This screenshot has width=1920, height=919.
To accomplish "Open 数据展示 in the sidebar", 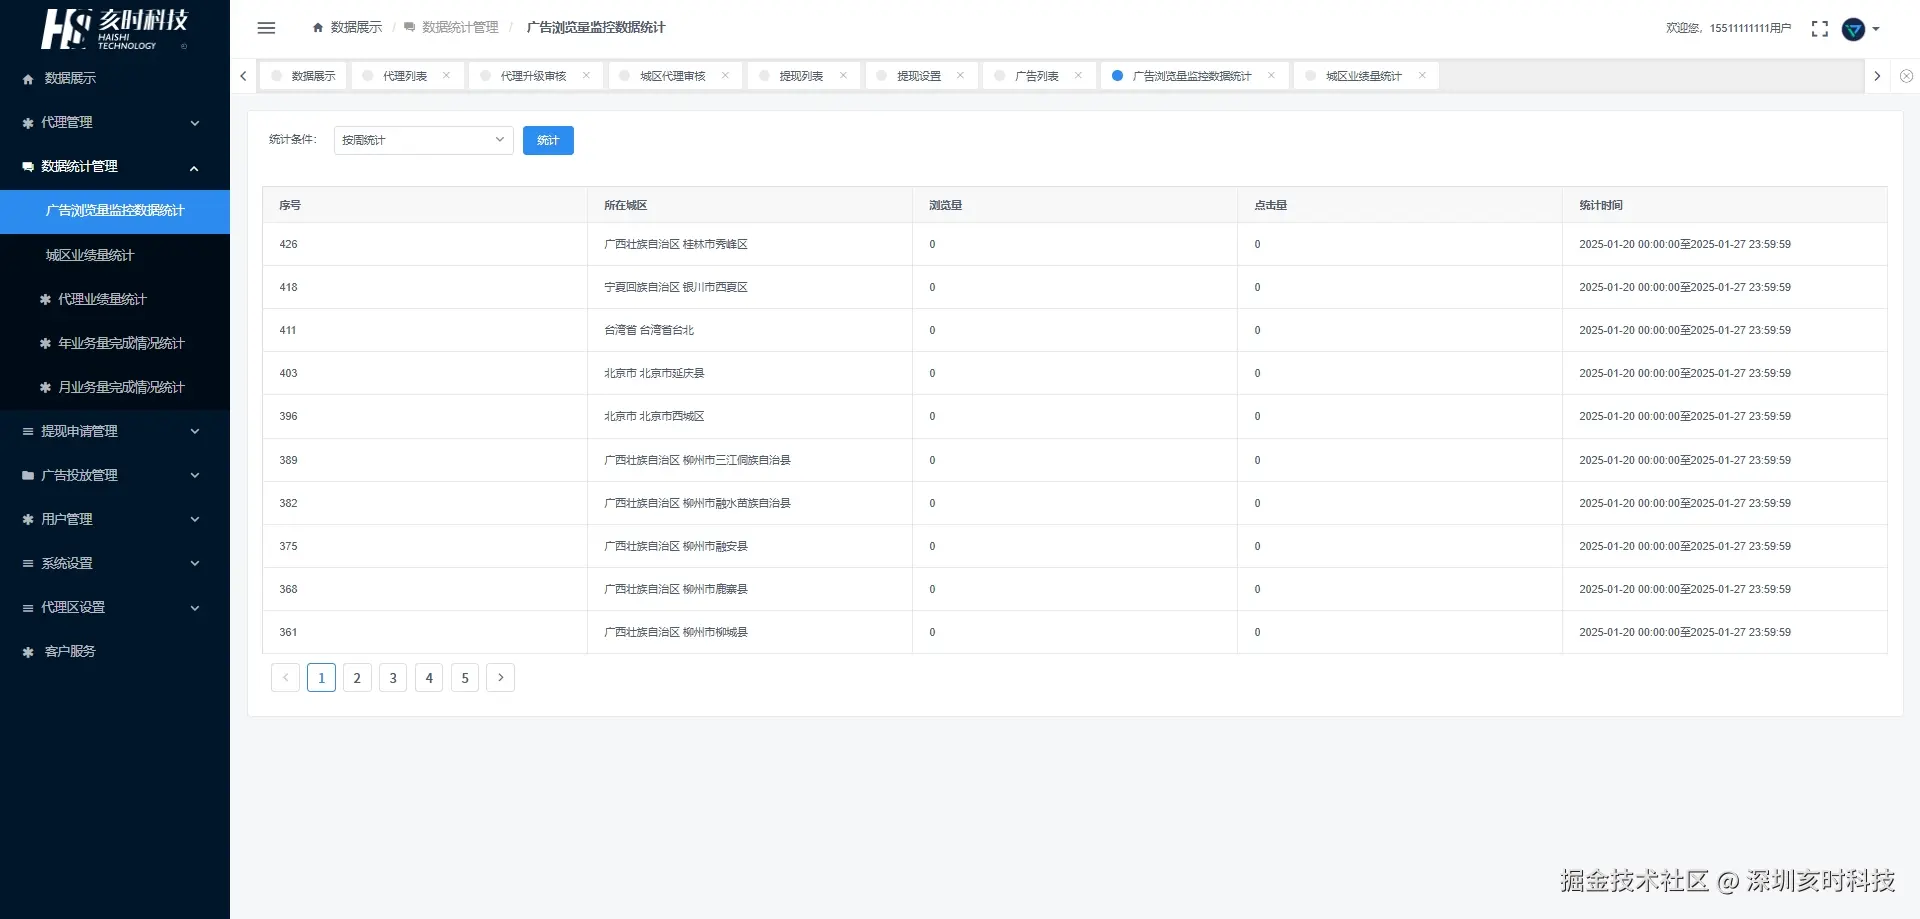I will 115,78.
